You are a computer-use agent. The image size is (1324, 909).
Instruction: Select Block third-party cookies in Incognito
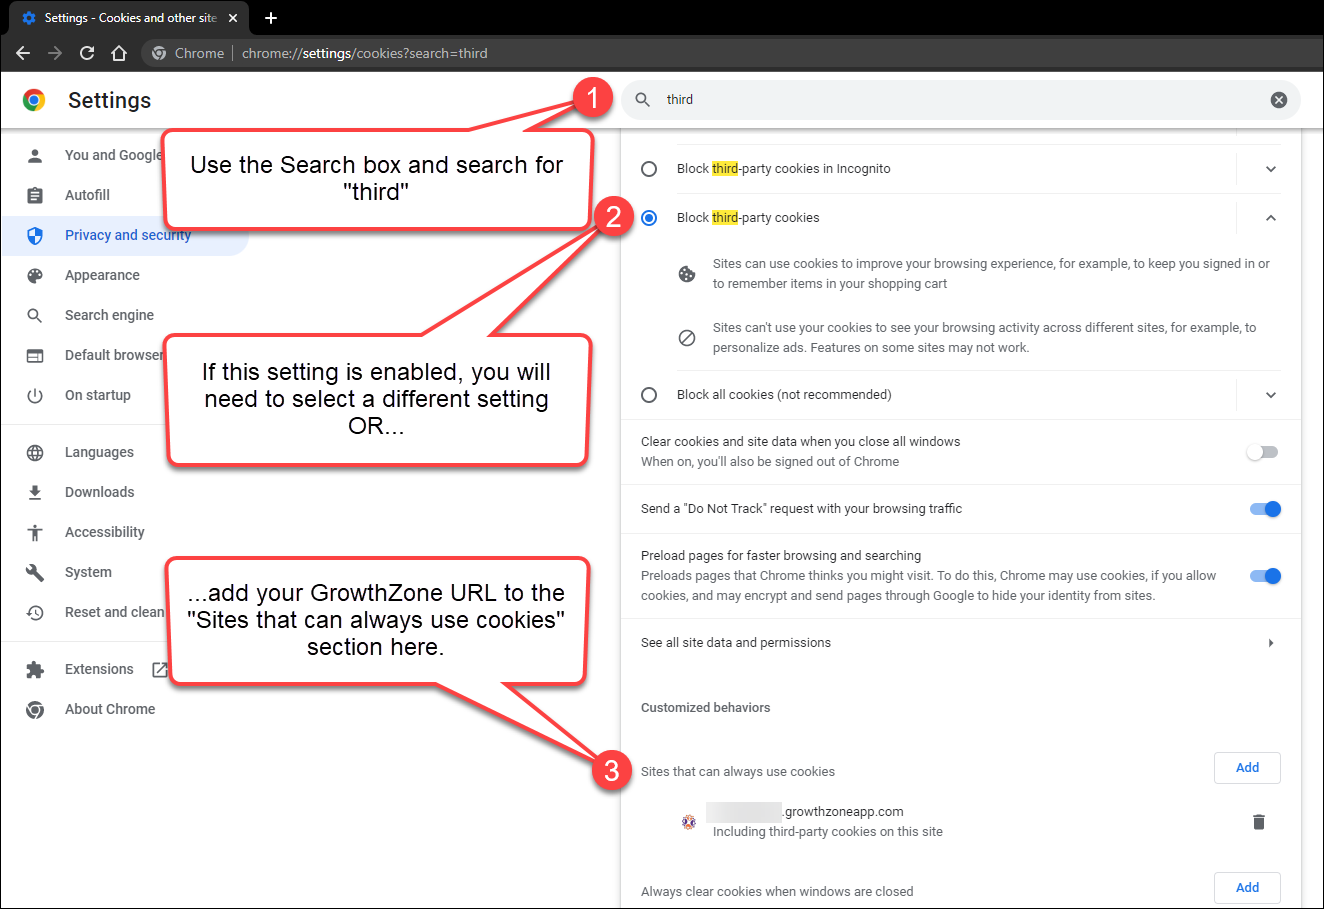[649, 169]
